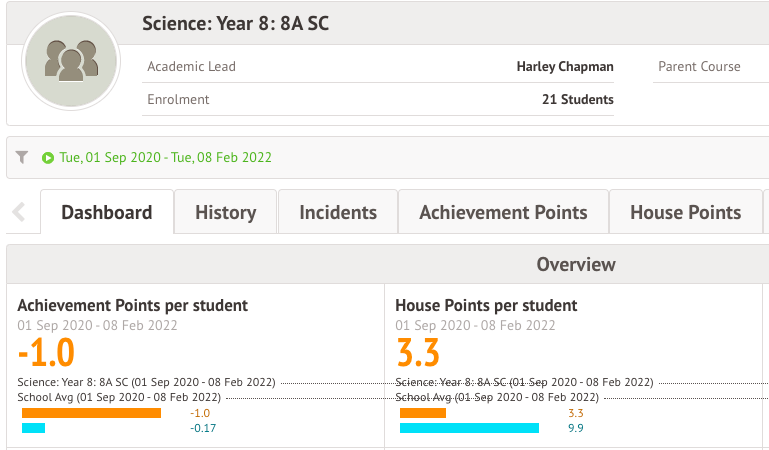Select the orange 3.3 house points bar
The image size is (769, 450).
[422, 412]
